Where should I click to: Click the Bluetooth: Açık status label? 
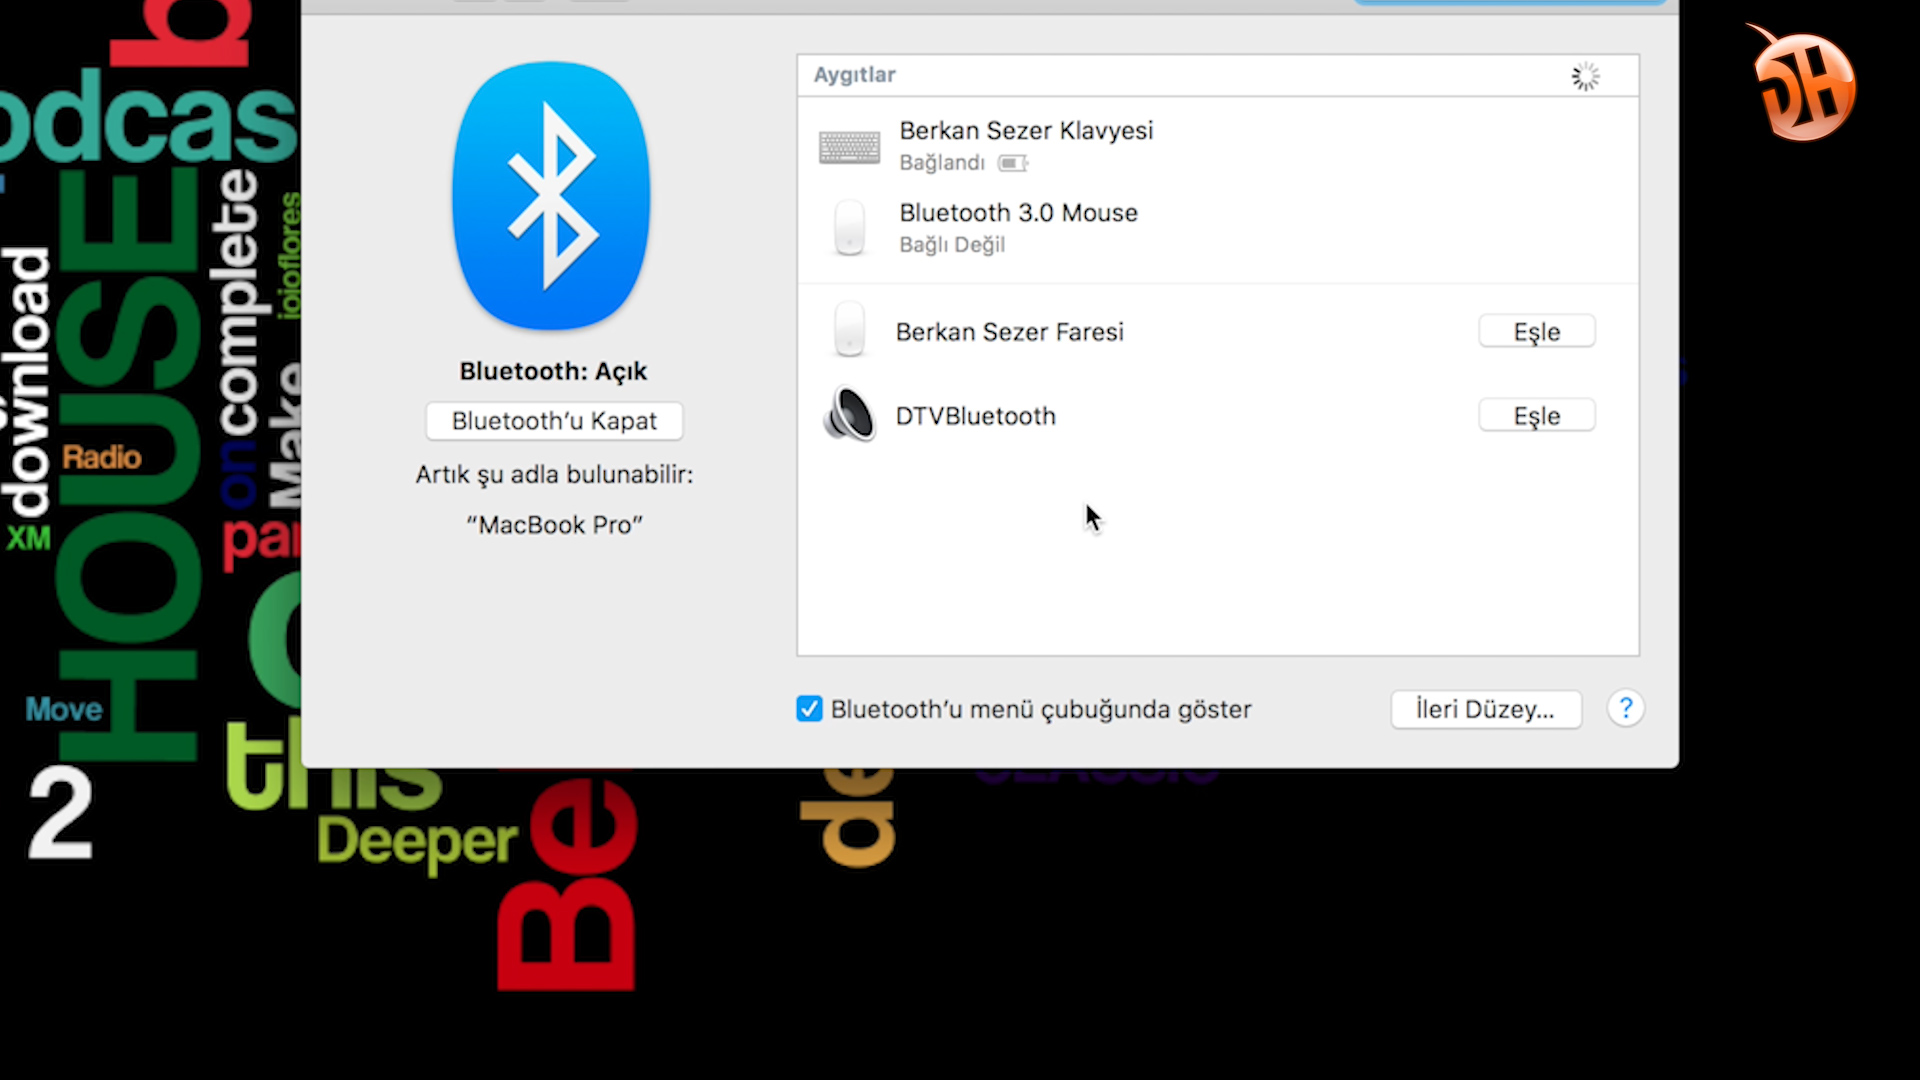tap(553, 371)
